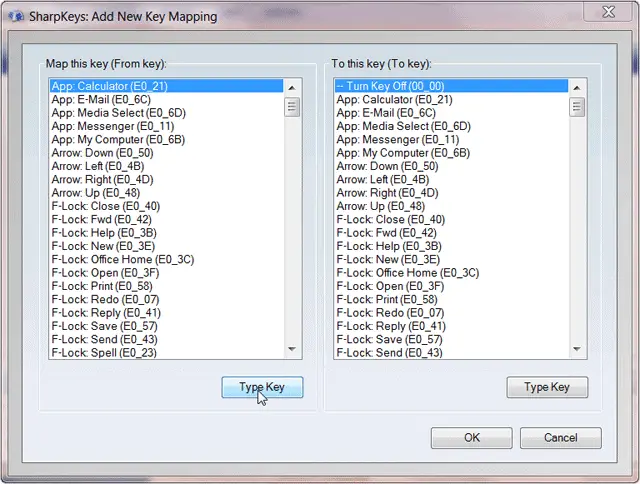The height and width of the screenshot is (484, 640).
Task: Select F-Lock: Spell (E0_23) in From key list
Action: (166, 353)
